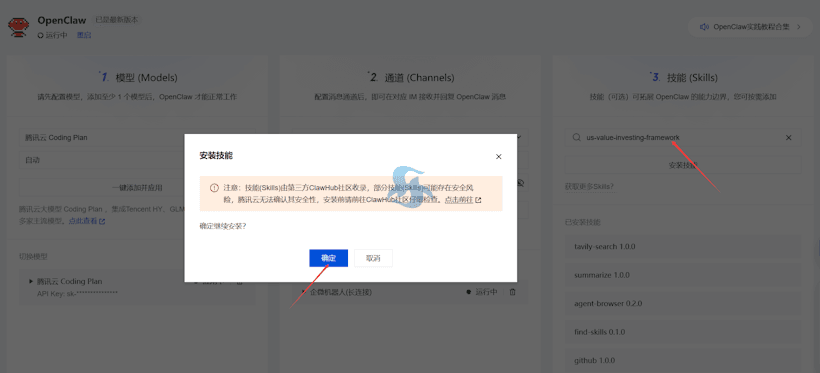Open the OpenClaw实践教程合集 tutorial link
820x373 pixels.
point(751,27)
